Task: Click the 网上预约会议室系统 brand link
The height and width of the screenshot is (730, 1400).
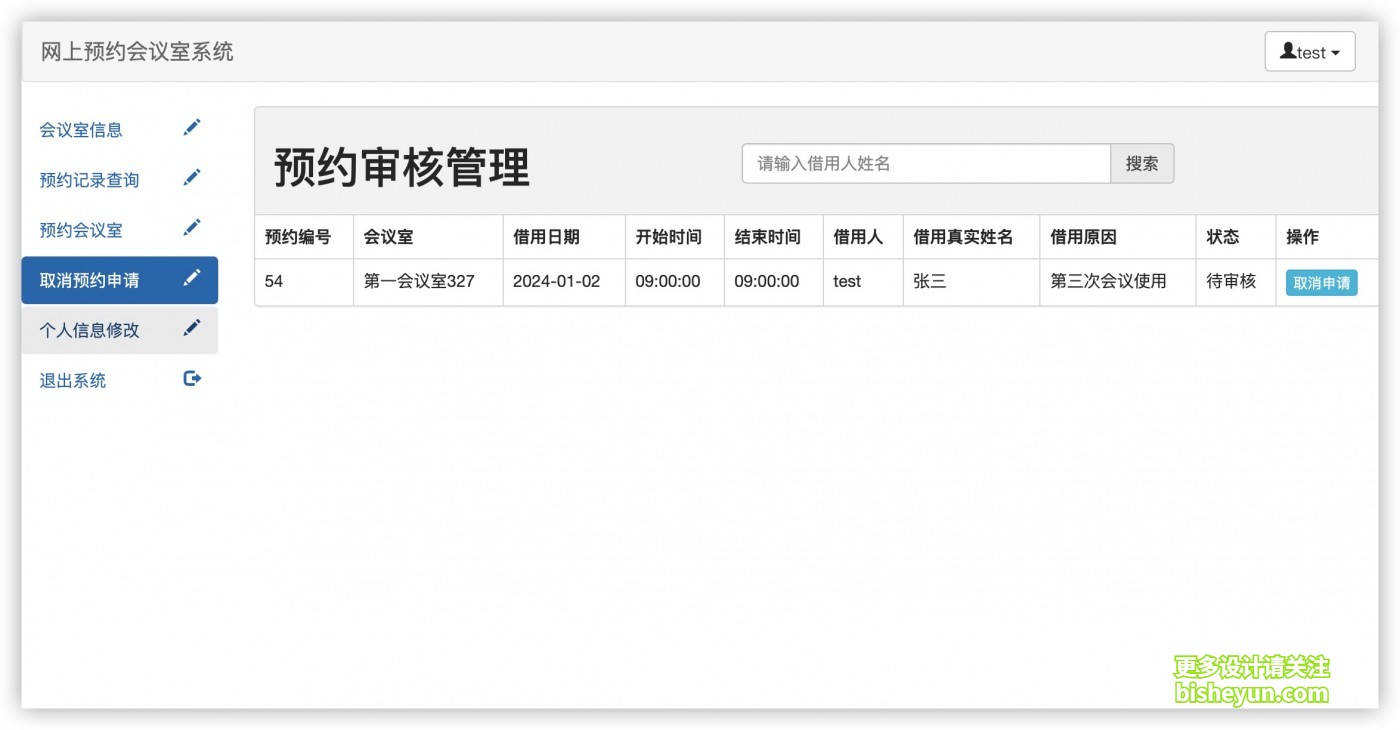Action: point(137,52)
